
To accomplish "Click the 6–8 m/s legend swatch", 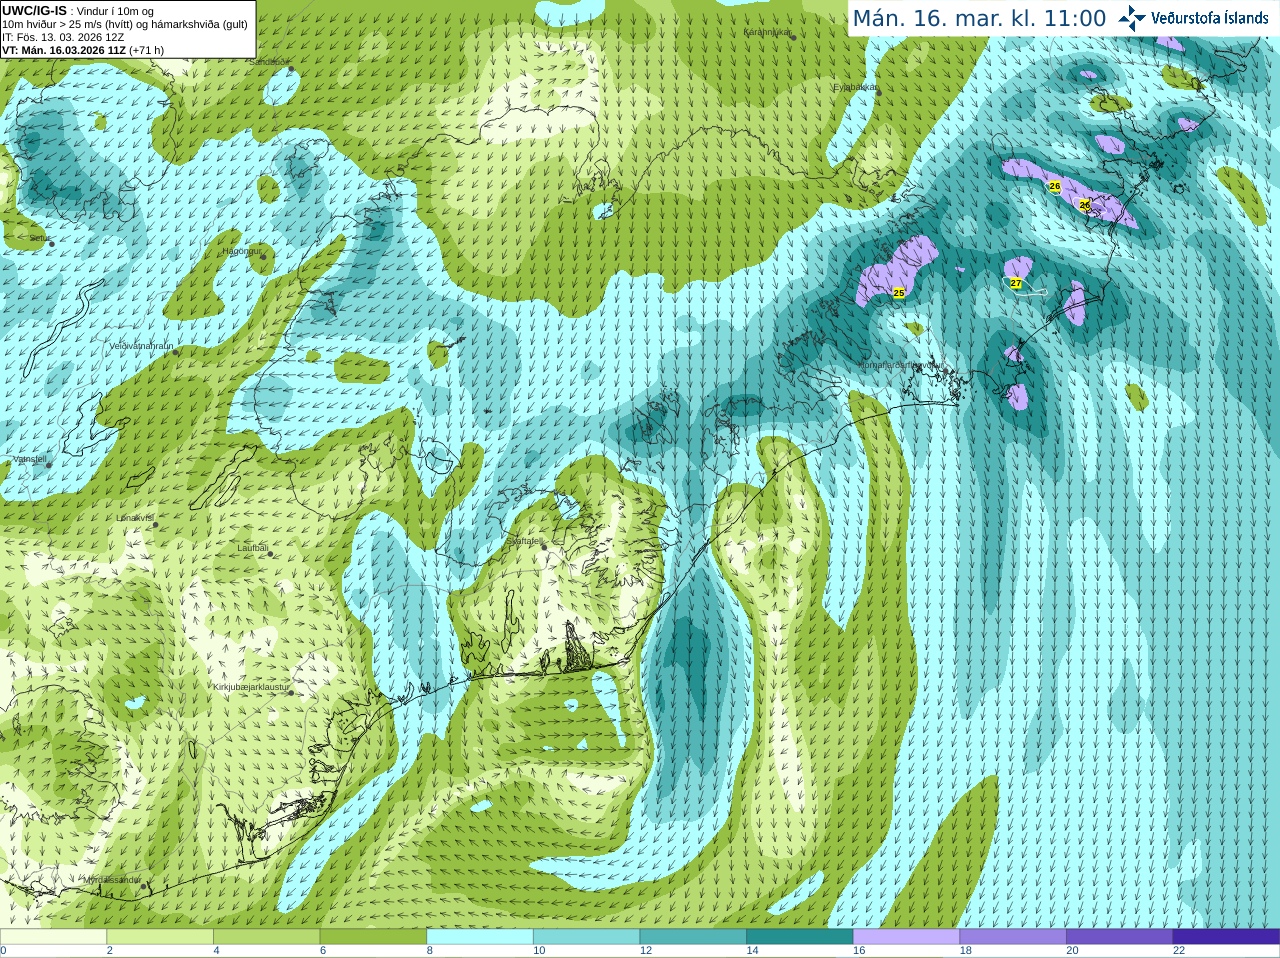I will coord(373,937).
